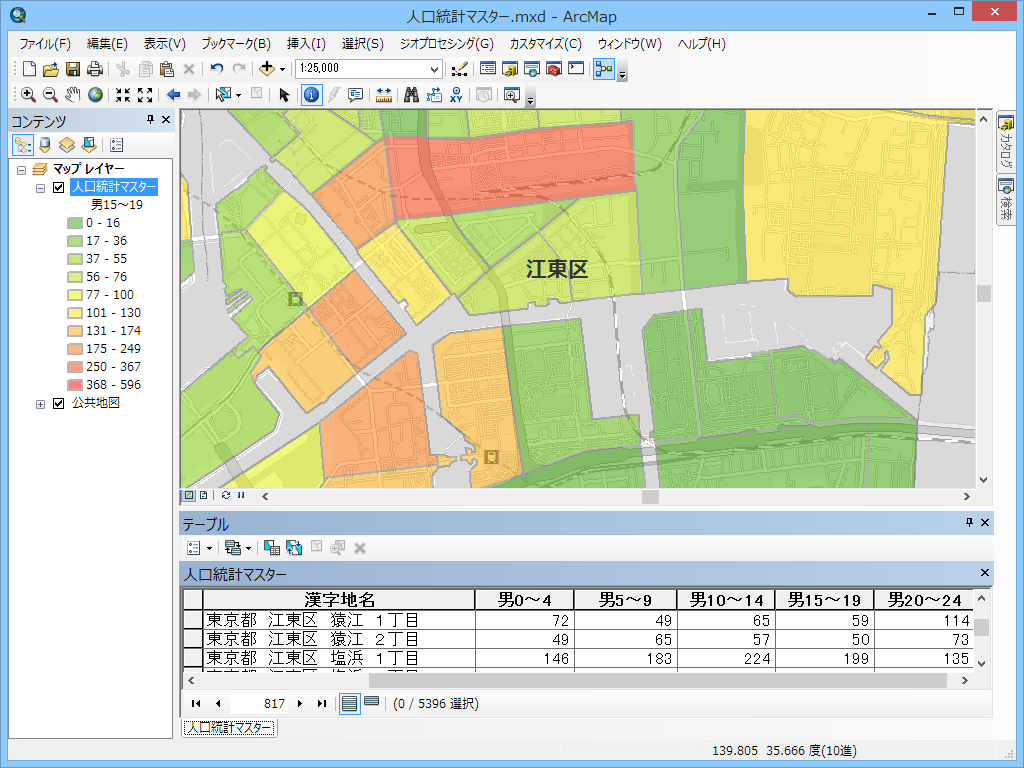The height and width of the screenshot is (768, 1024).
Task: Select the Pan hand tool
Action: 72,95
